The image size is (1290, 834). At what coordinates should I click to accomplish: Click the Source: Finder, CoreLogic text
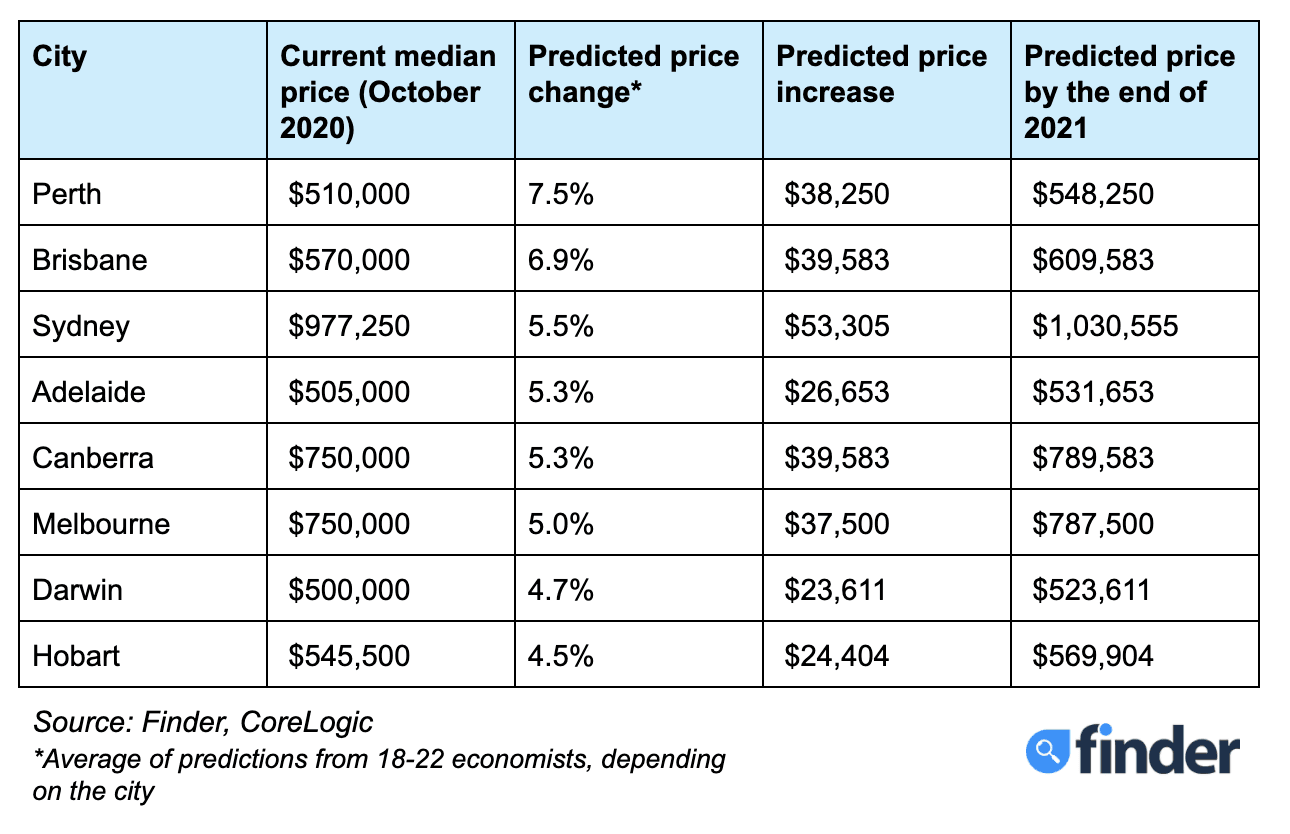203,722
